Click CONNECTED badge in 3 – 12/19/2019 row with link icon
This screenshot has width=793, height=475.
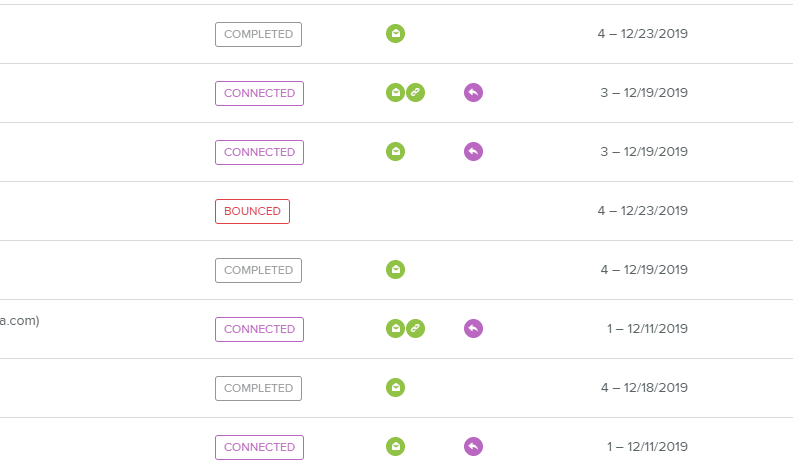coord(259,93)
